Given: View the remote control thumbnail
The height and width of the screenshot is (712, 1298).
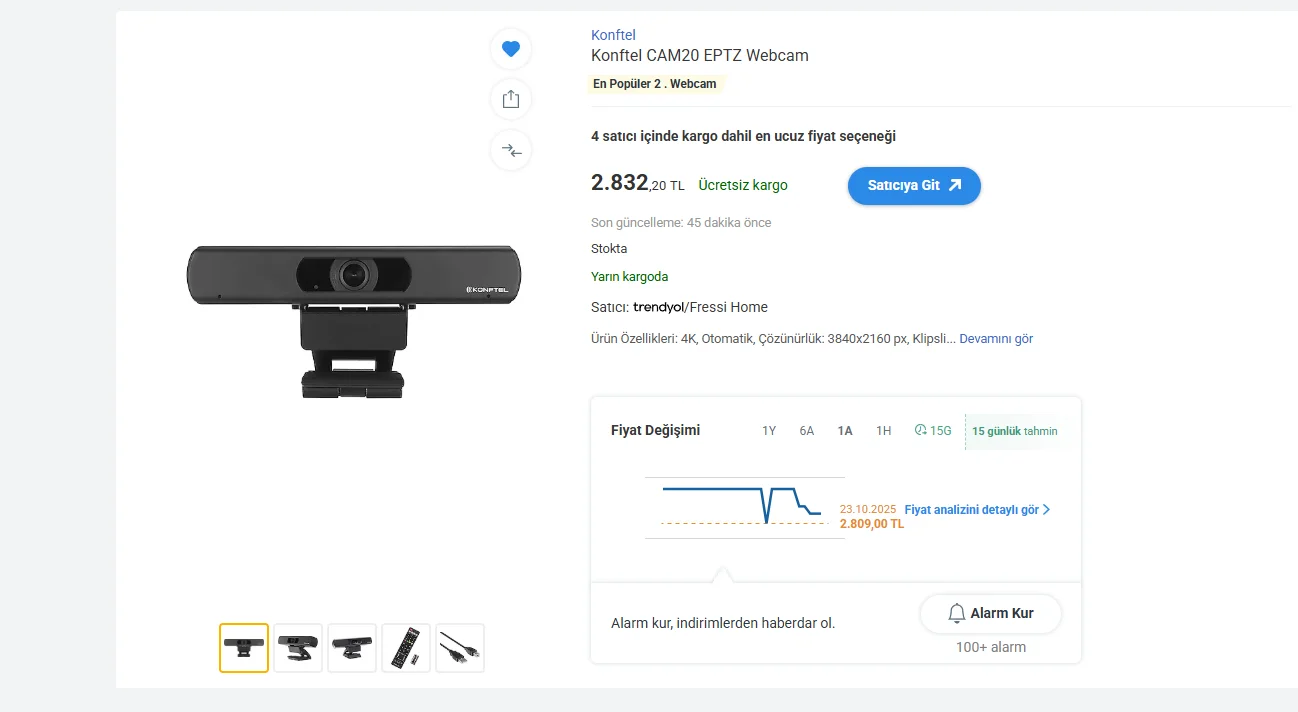Looking at the screenshot, I should pyautogui.click(x=406, y=648).
